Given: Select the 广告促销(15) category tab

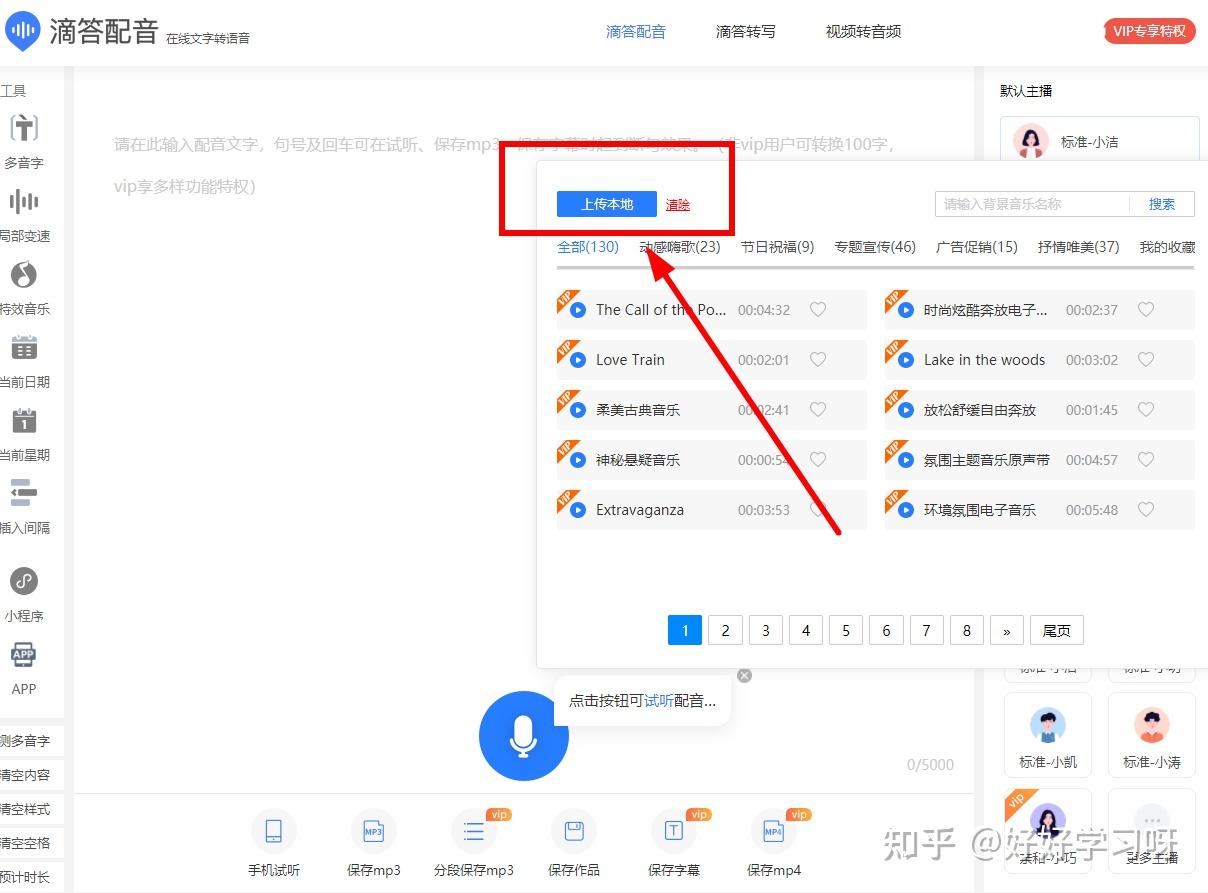Looking at the screenshot, I should [x=977, y=247].
